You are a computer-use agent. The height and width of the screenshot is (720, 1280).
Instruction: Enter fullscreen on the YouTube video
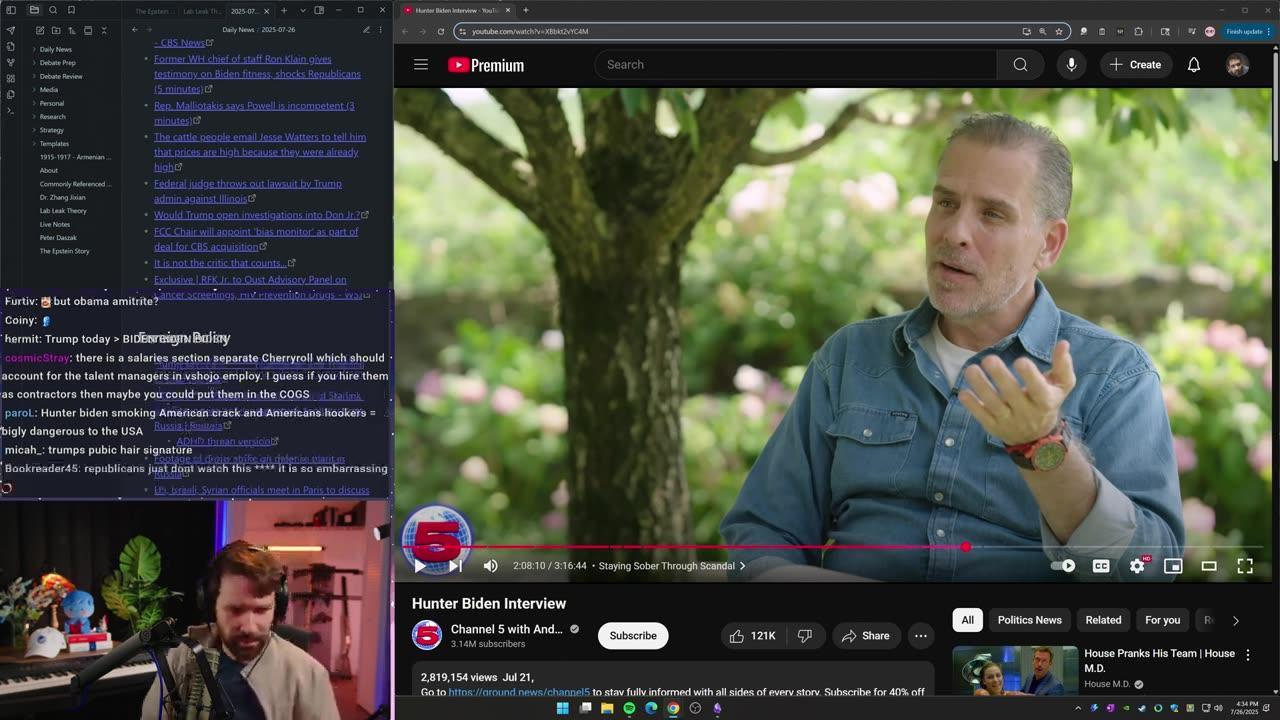click(1245, 566)
